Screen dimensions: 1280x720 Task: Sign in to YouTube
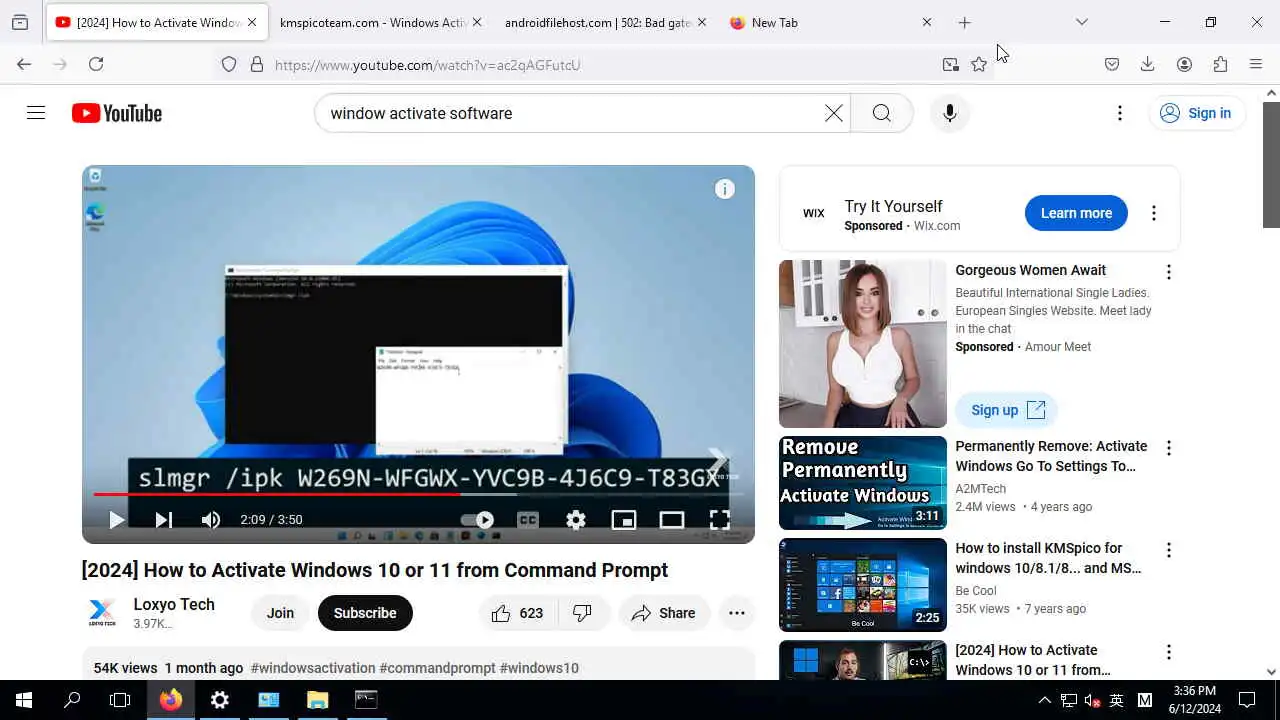pyautogui.click(x=1197, y=113)
